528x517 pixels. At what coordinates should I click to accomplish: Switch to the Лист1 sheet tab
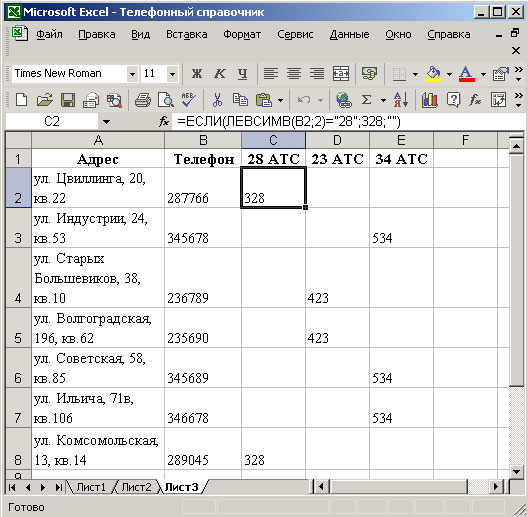point(91,487)
